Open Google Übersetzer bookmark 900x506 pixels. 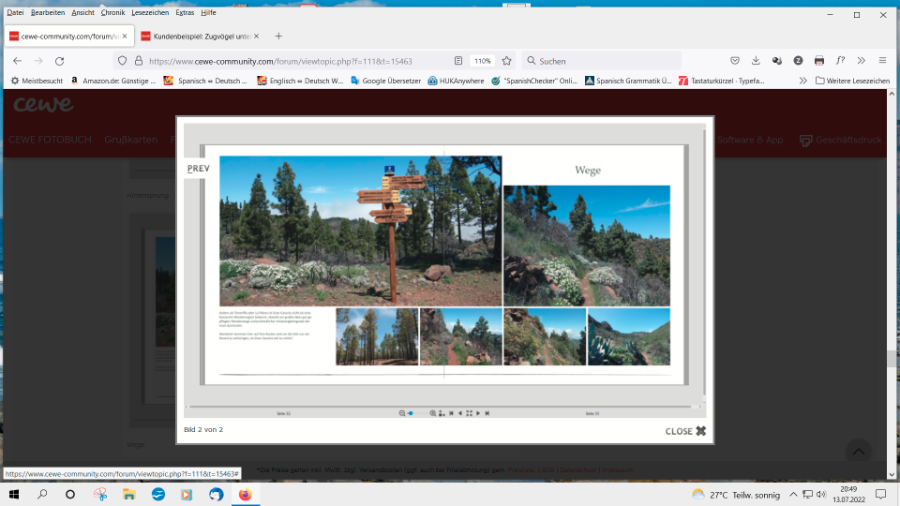point(387,80)
